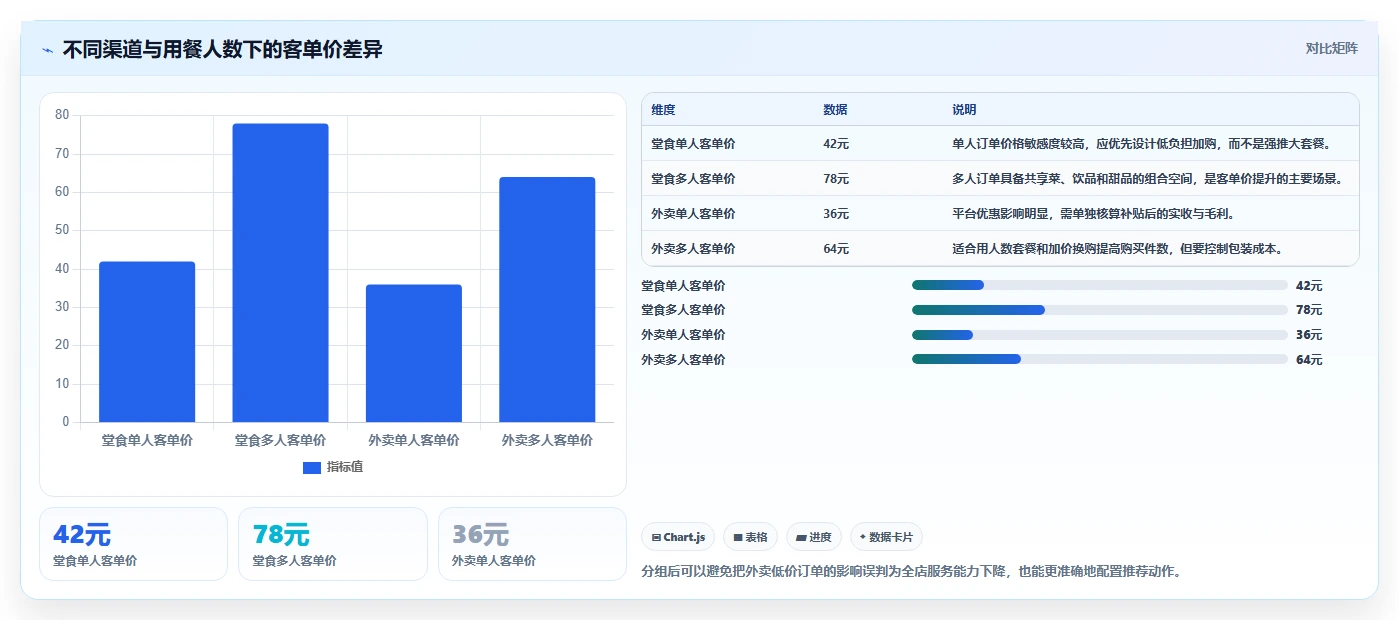1399x620 pixels.
Task: Select the 堂食多人客单价 table row cell
Action: 693,179
